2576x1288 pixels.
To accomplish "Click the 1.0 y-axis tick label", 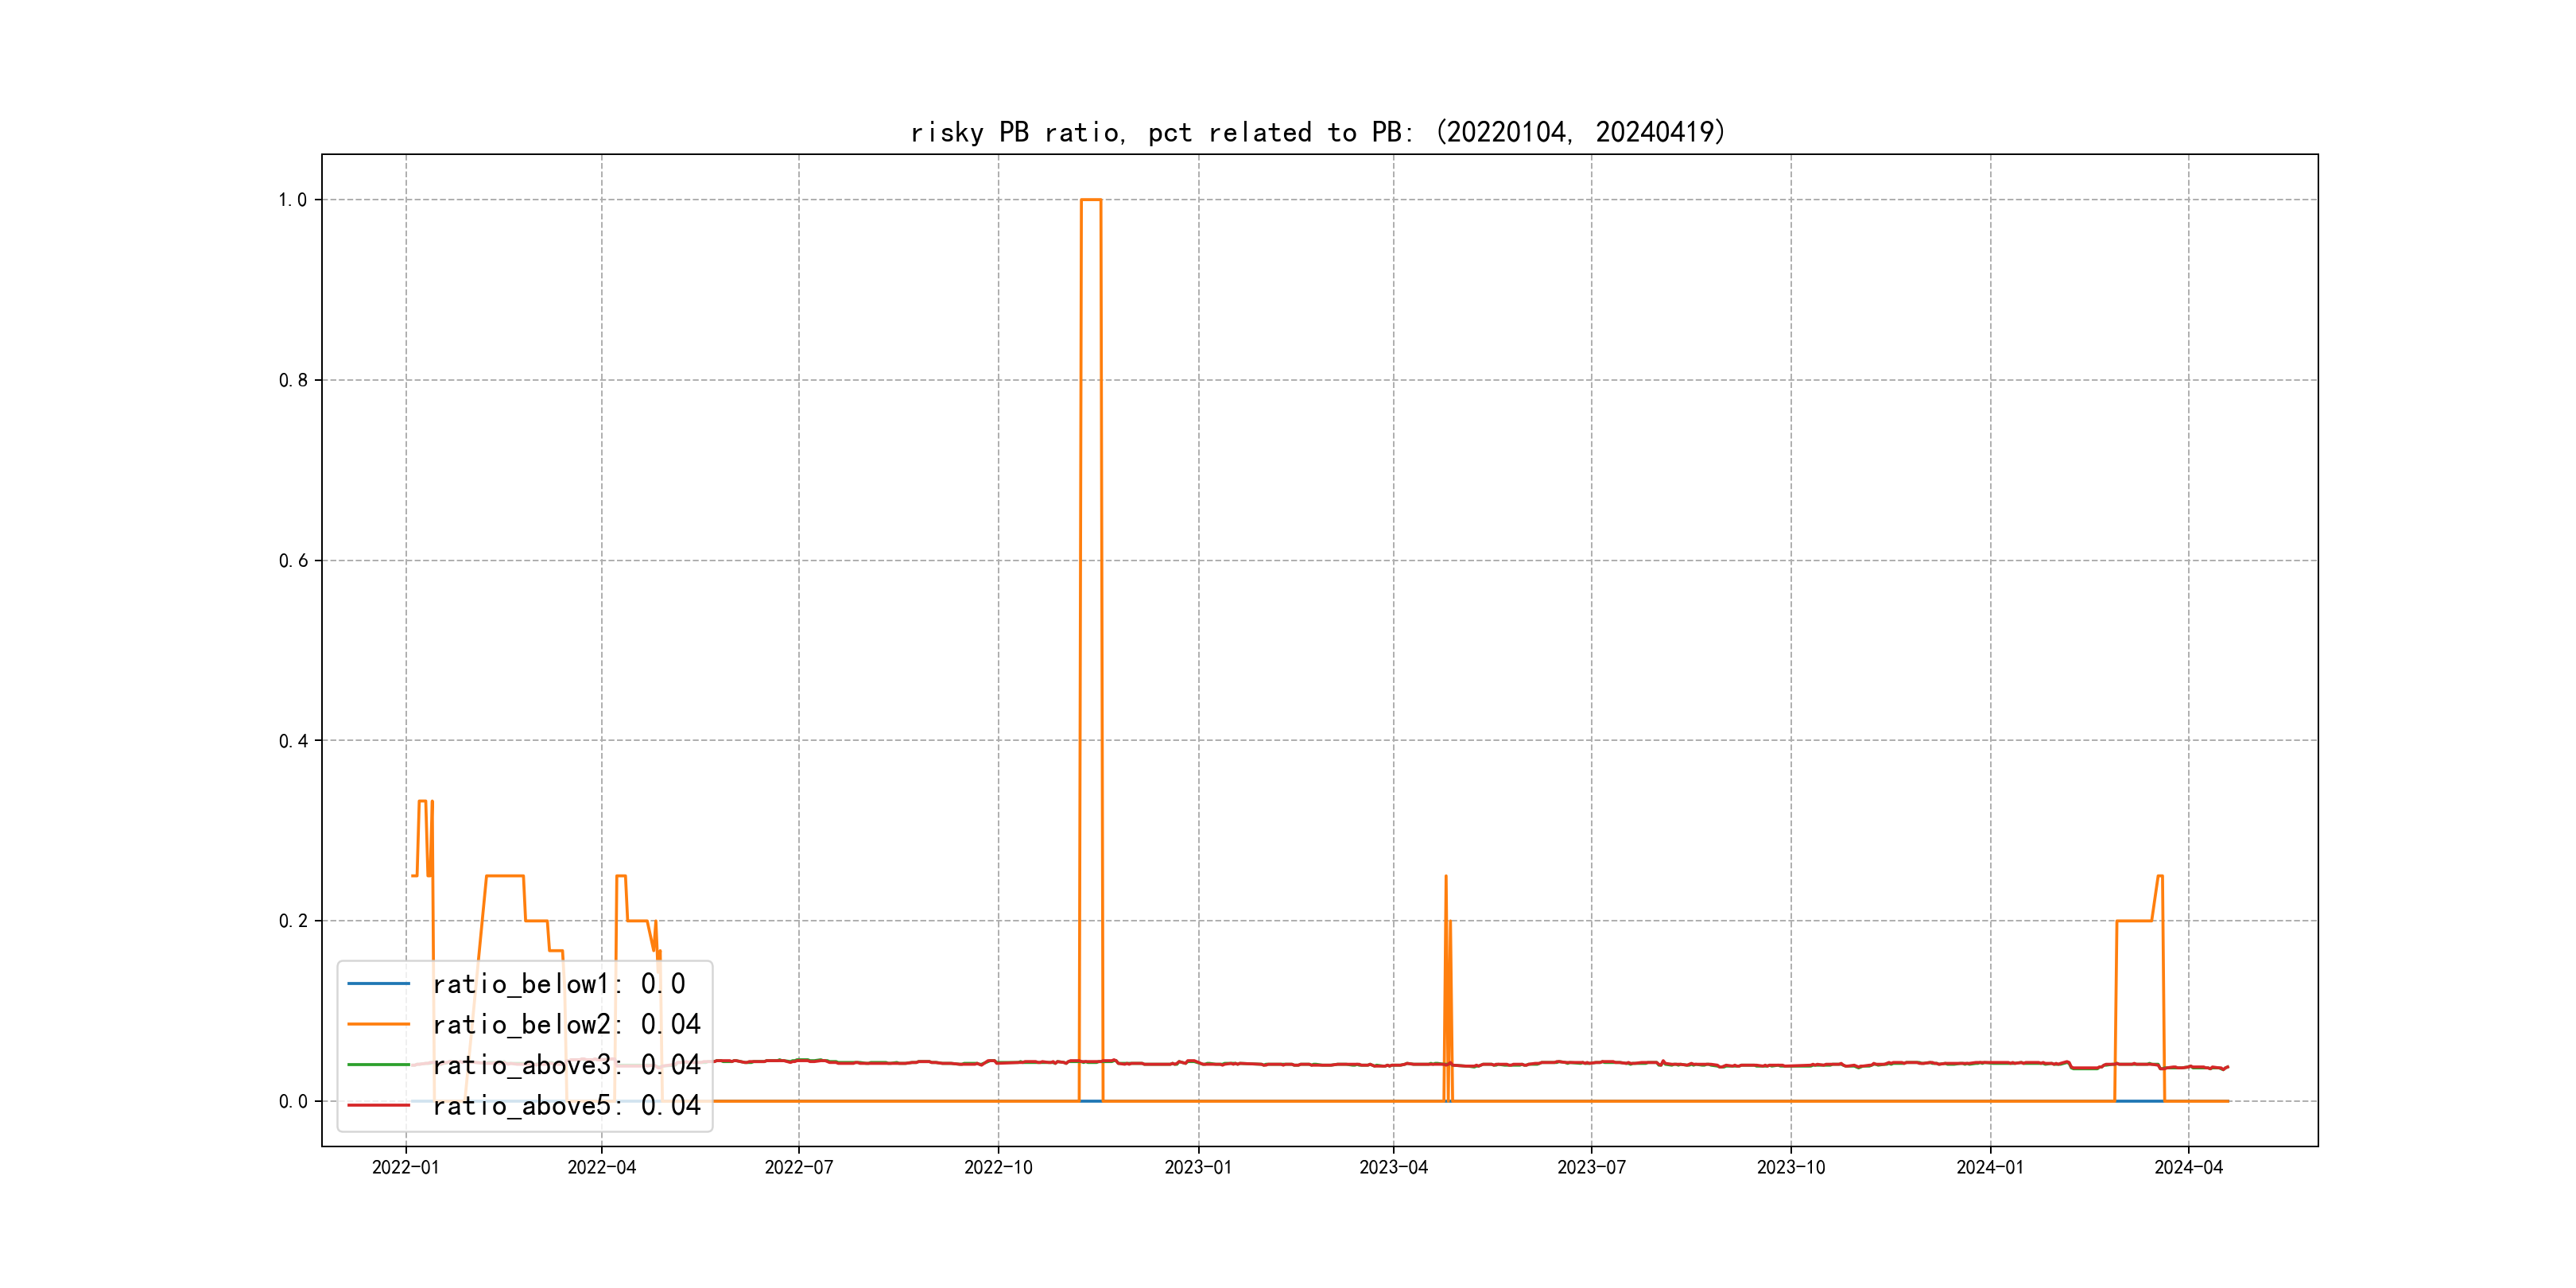I will 292,200.
